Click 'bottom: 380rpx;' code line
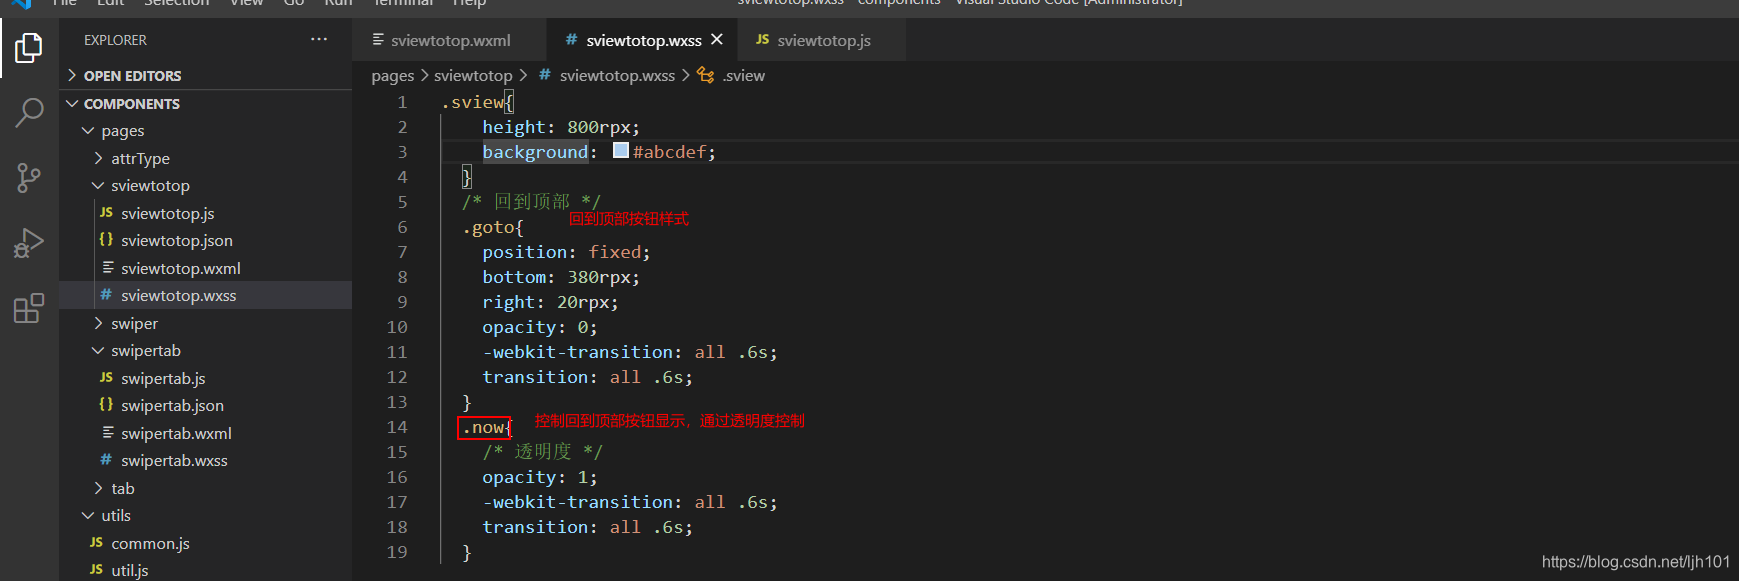This screenshot has width=1739, height=581. coord(561,277)
